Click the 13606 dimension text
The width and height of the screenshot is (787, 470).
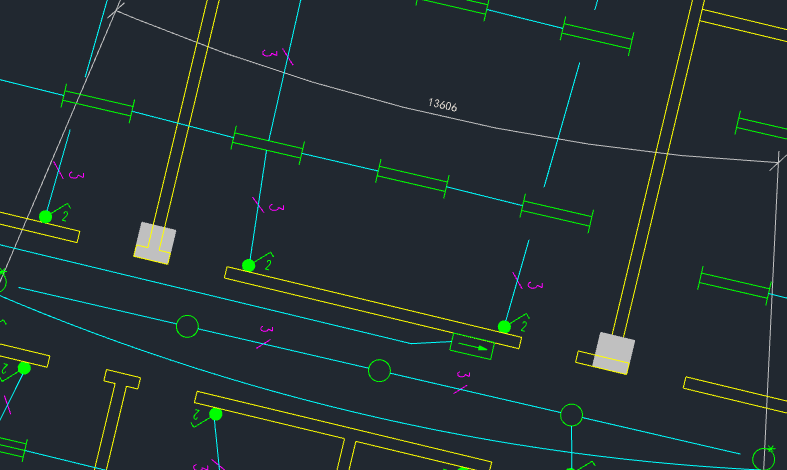click(x=442, y=104)
